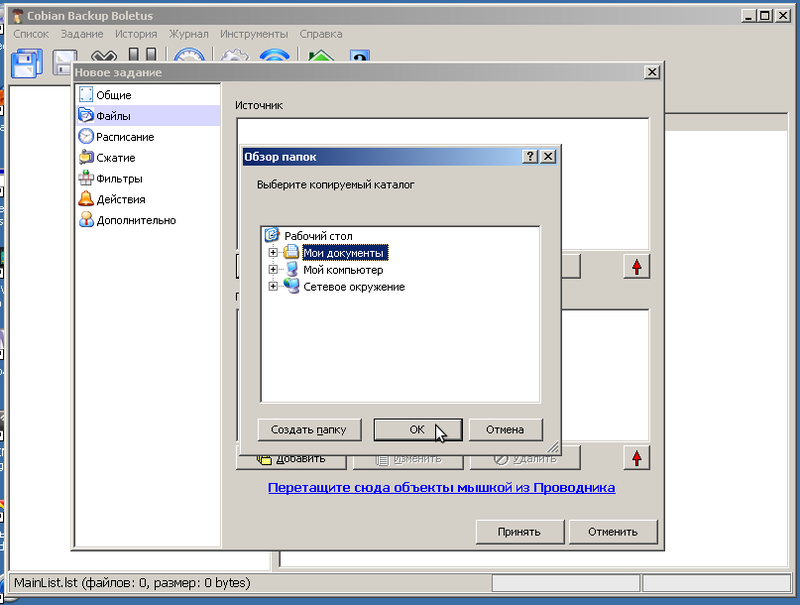Open Сжатие settings in sidebar

pyautogui.click(x=115, y=158)
